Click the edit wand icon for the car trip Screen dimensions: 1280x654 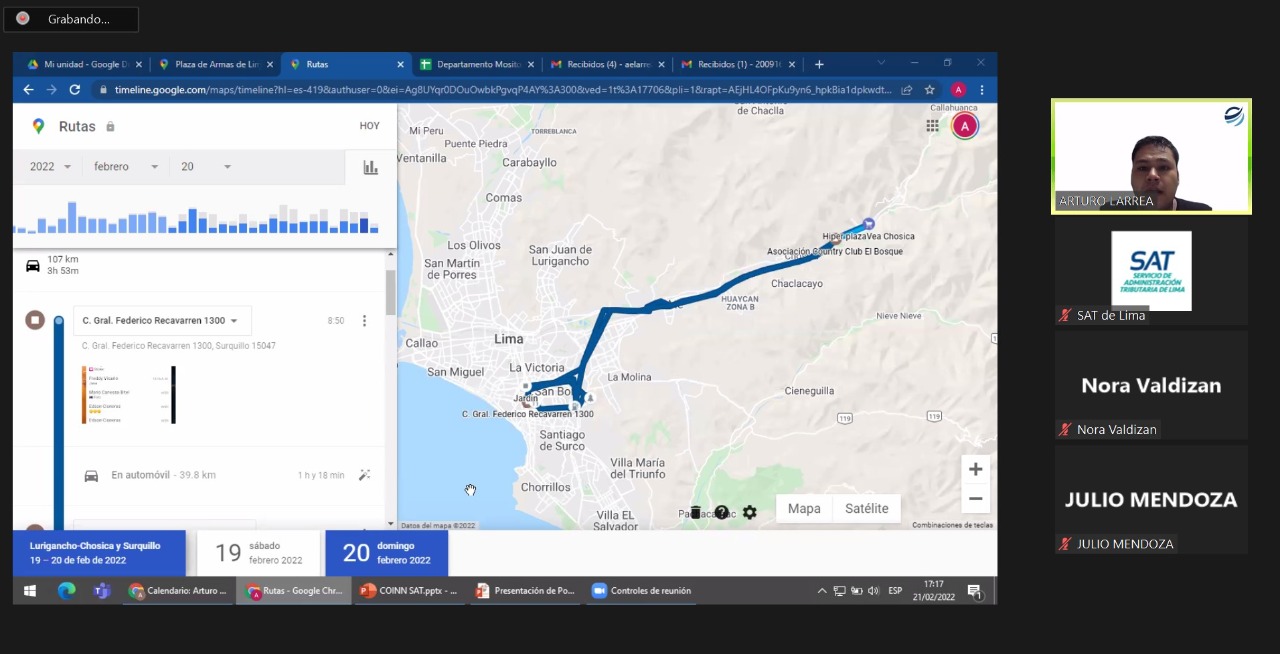[364, 475]
